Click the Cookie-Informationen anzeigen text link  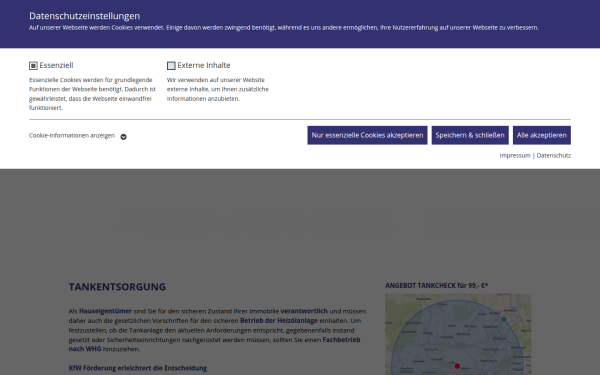tap(72, 135)
